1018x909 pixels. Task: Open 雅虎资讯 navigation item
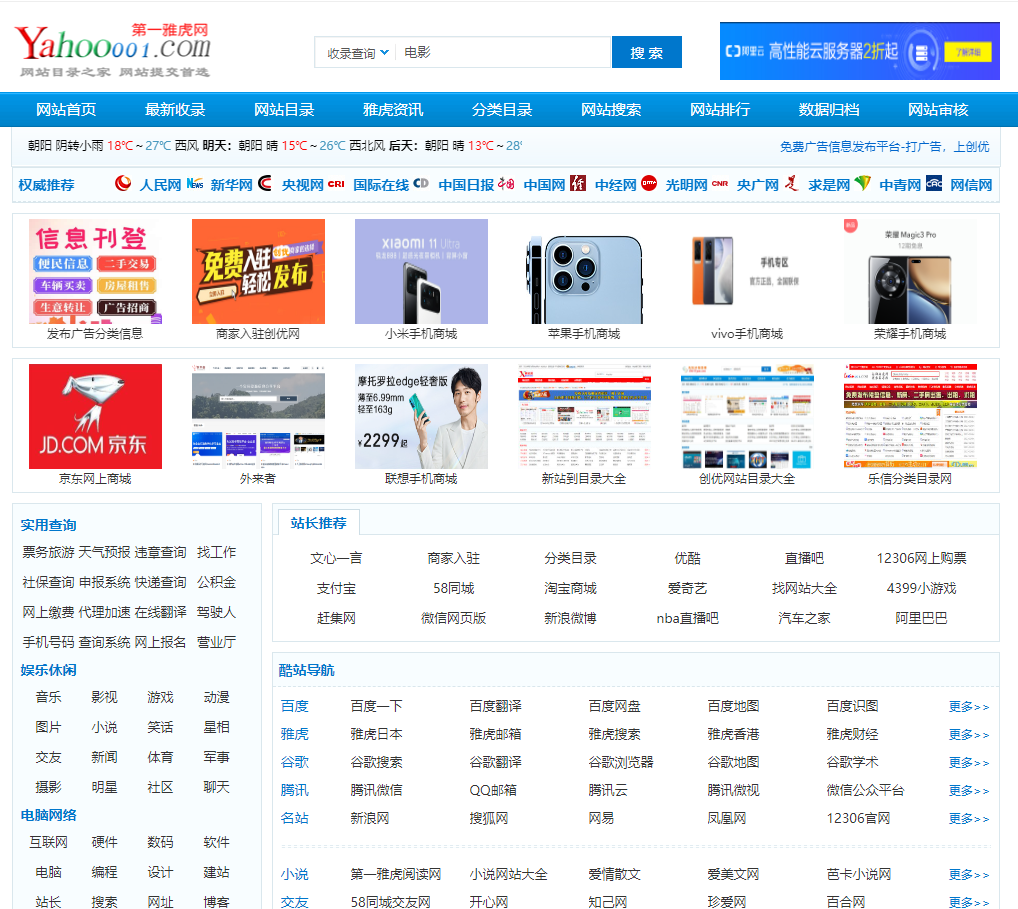pos(393,110)
